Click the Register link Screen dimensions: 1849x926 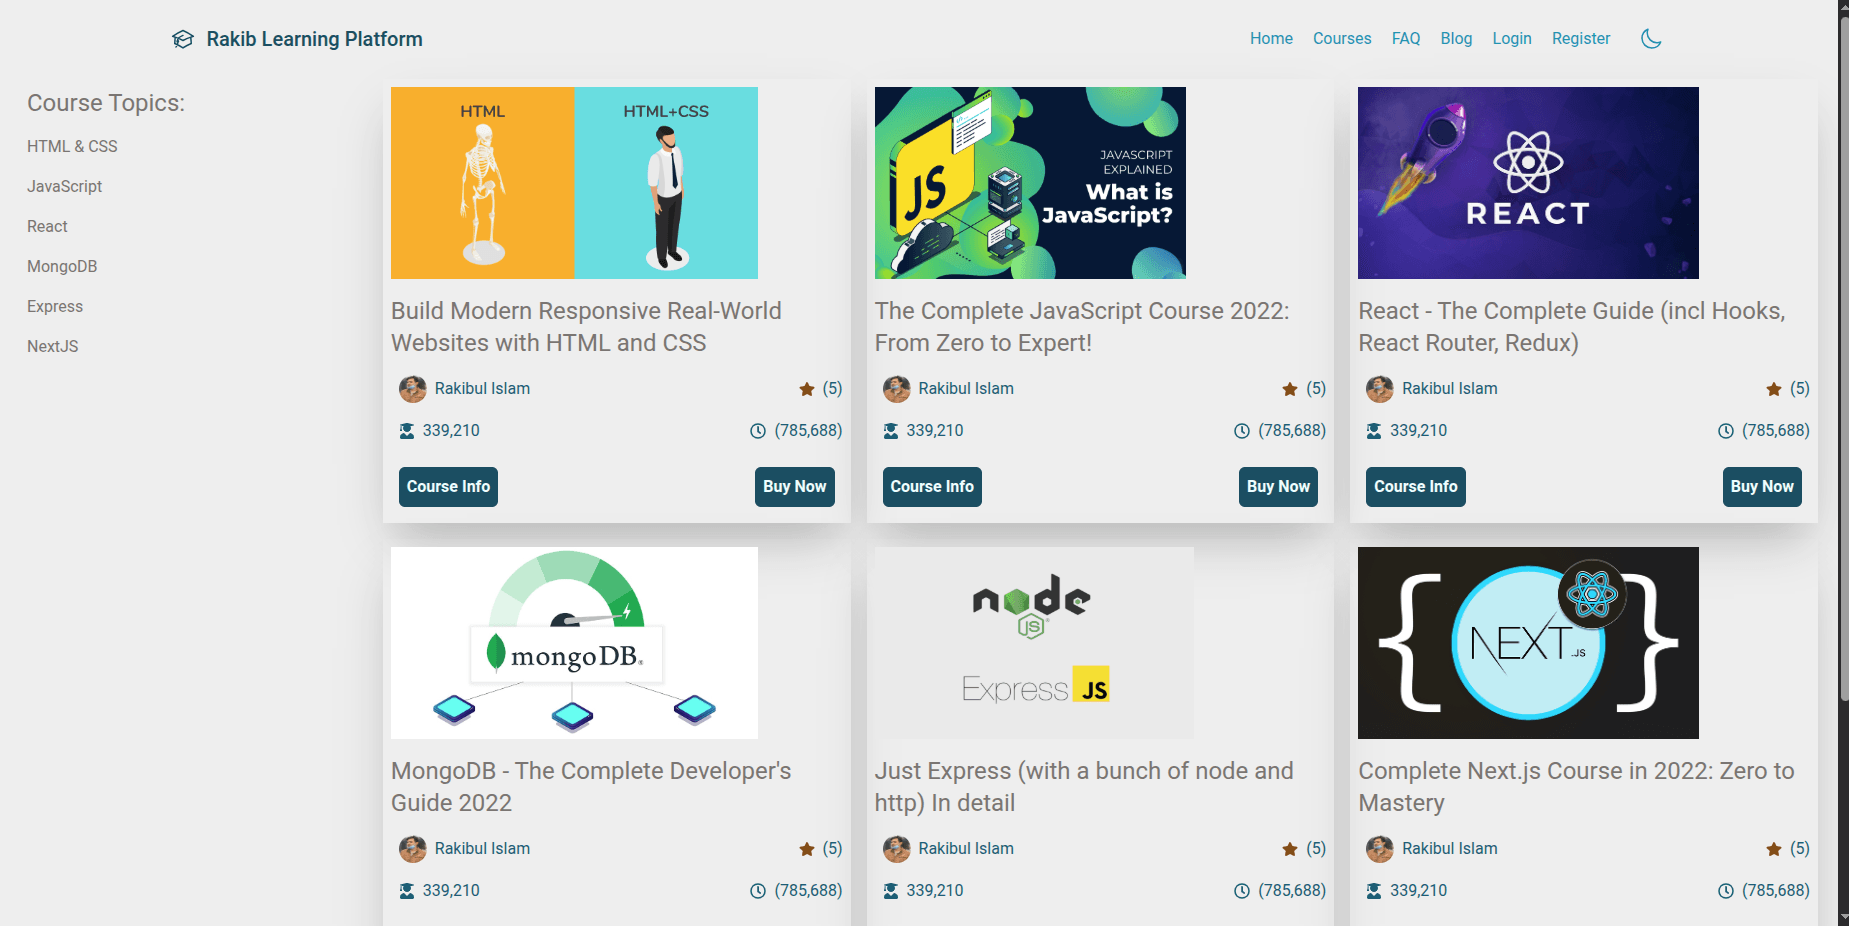click(x=1580, y=38)
